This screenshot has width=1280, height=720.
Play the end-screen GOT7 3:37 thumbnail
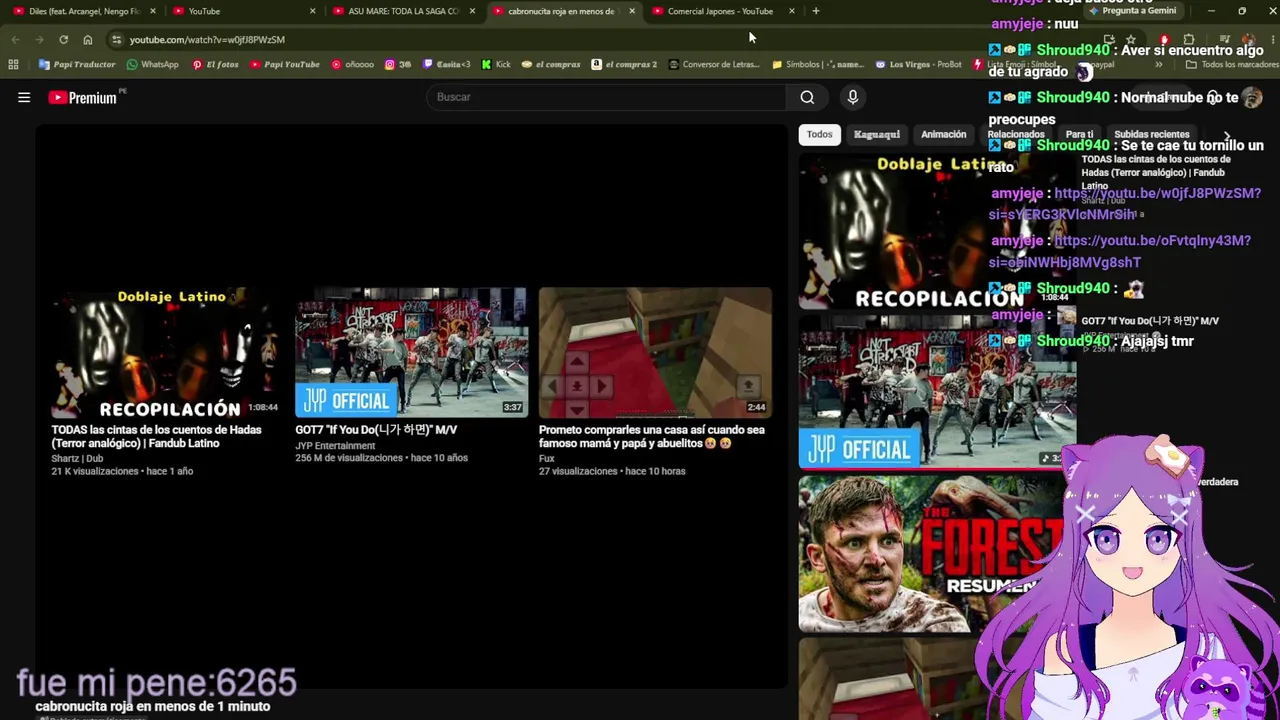[411, 352]
